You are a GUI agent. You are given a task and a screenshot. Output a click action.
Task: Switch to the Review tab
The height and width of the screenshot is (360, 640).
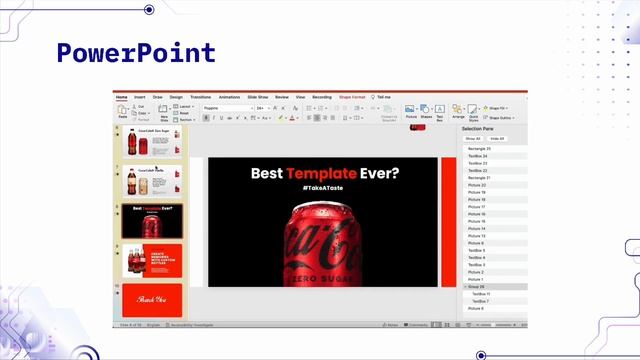tap(282, 97)
